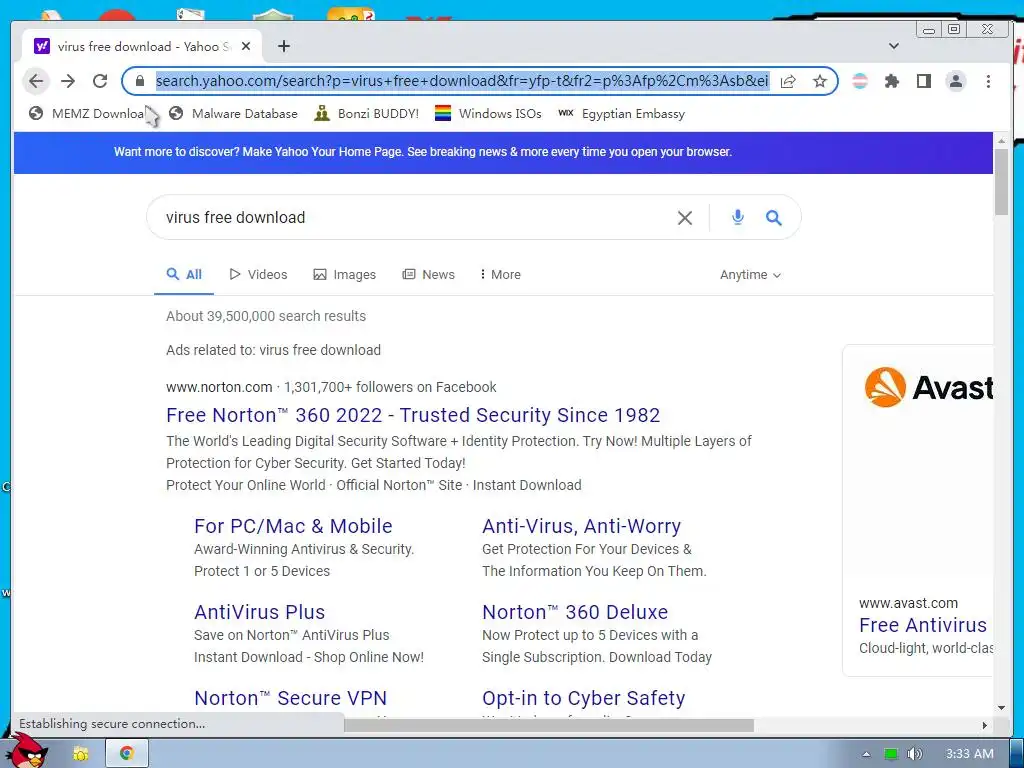This screenshot has height=768, width=1024.
Task: Open For PC/Mac & Mobile link
Action: (293, 526)
